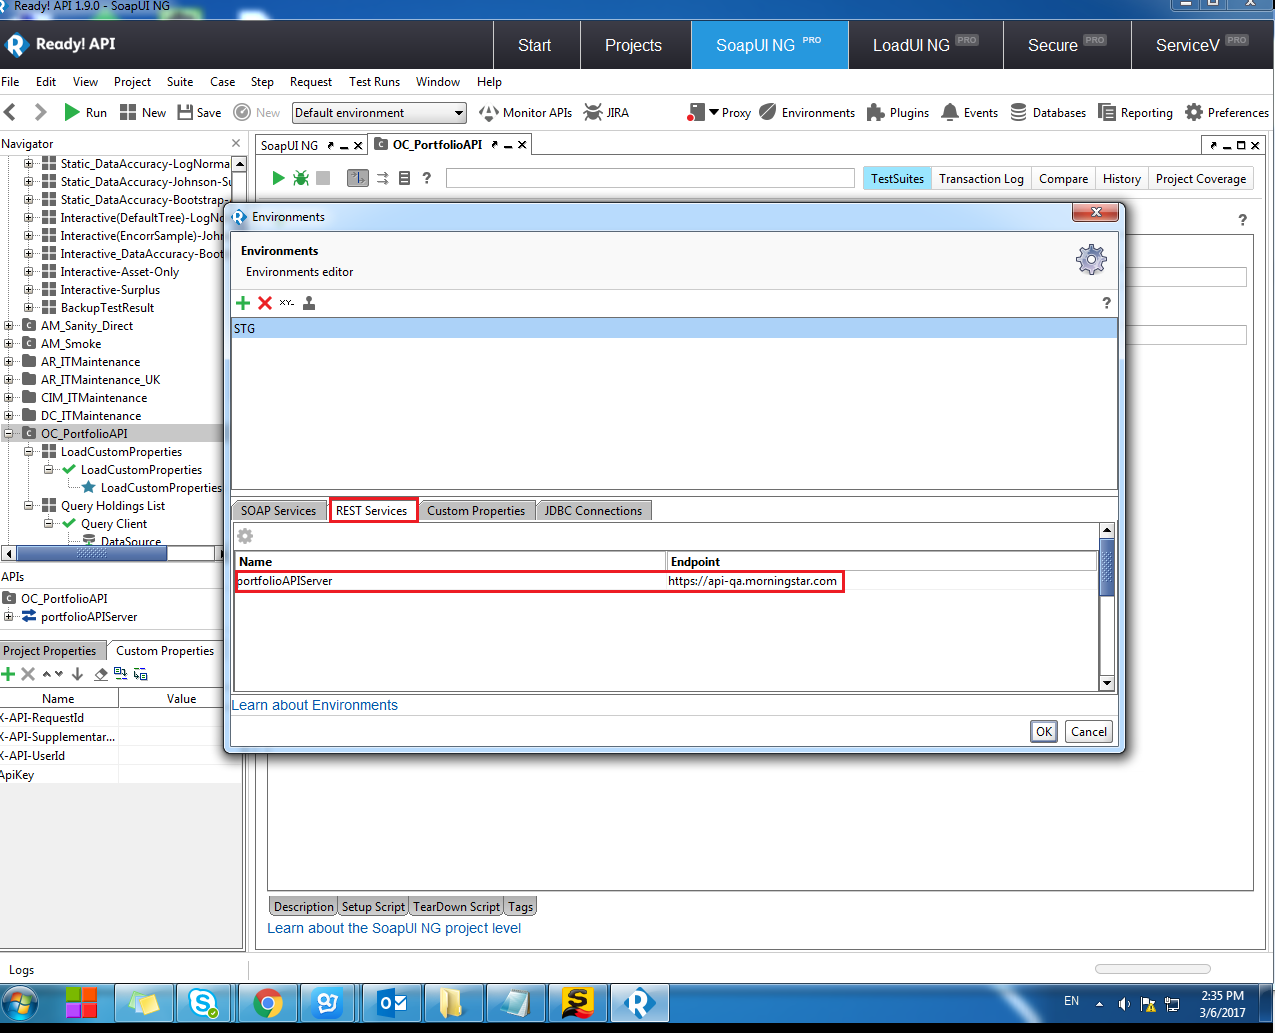Collapse the OC_PortfolioAPI project node
The image size is (1275, 1033).
pyautogui.click(x=9, y=433)
